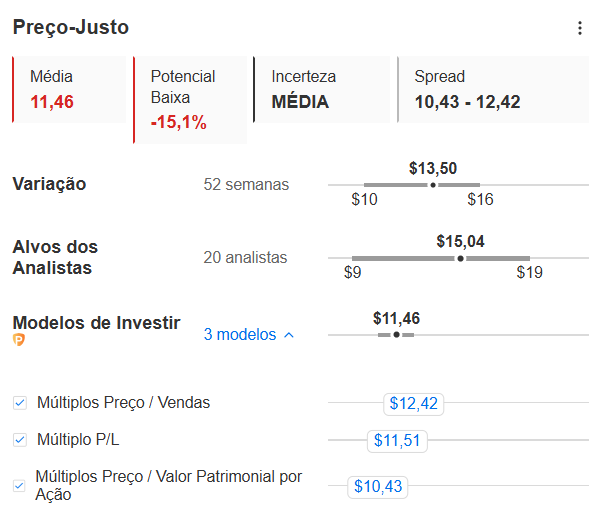Click the orange InvestingPro badge icon
Screen dimensions: 594x528
coord(19,339)
